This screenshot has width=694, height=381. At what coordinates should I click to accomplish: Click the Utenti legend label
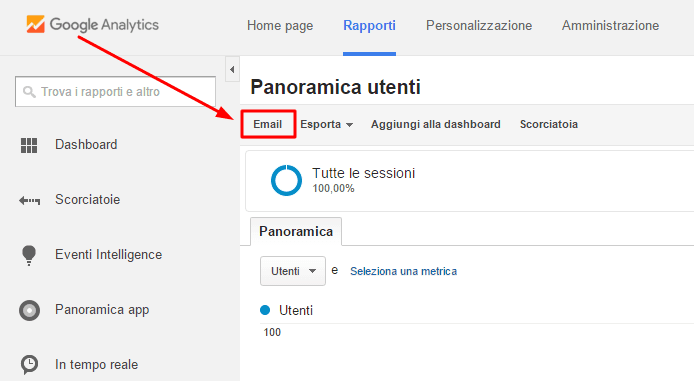pos(296,311)
